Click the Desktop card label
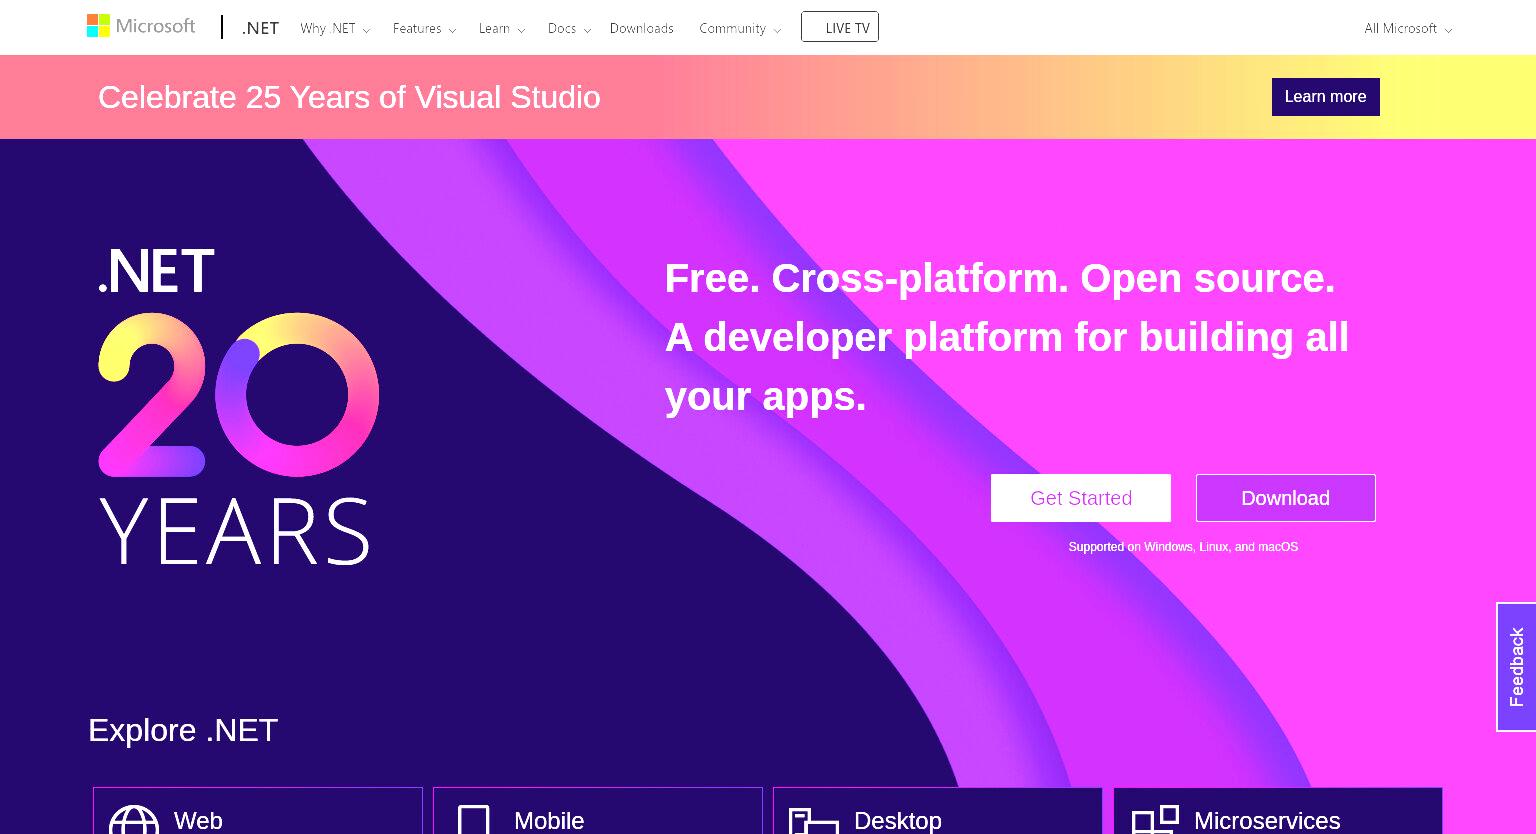This screenshot has width=1536, height=834. point(898,821)
